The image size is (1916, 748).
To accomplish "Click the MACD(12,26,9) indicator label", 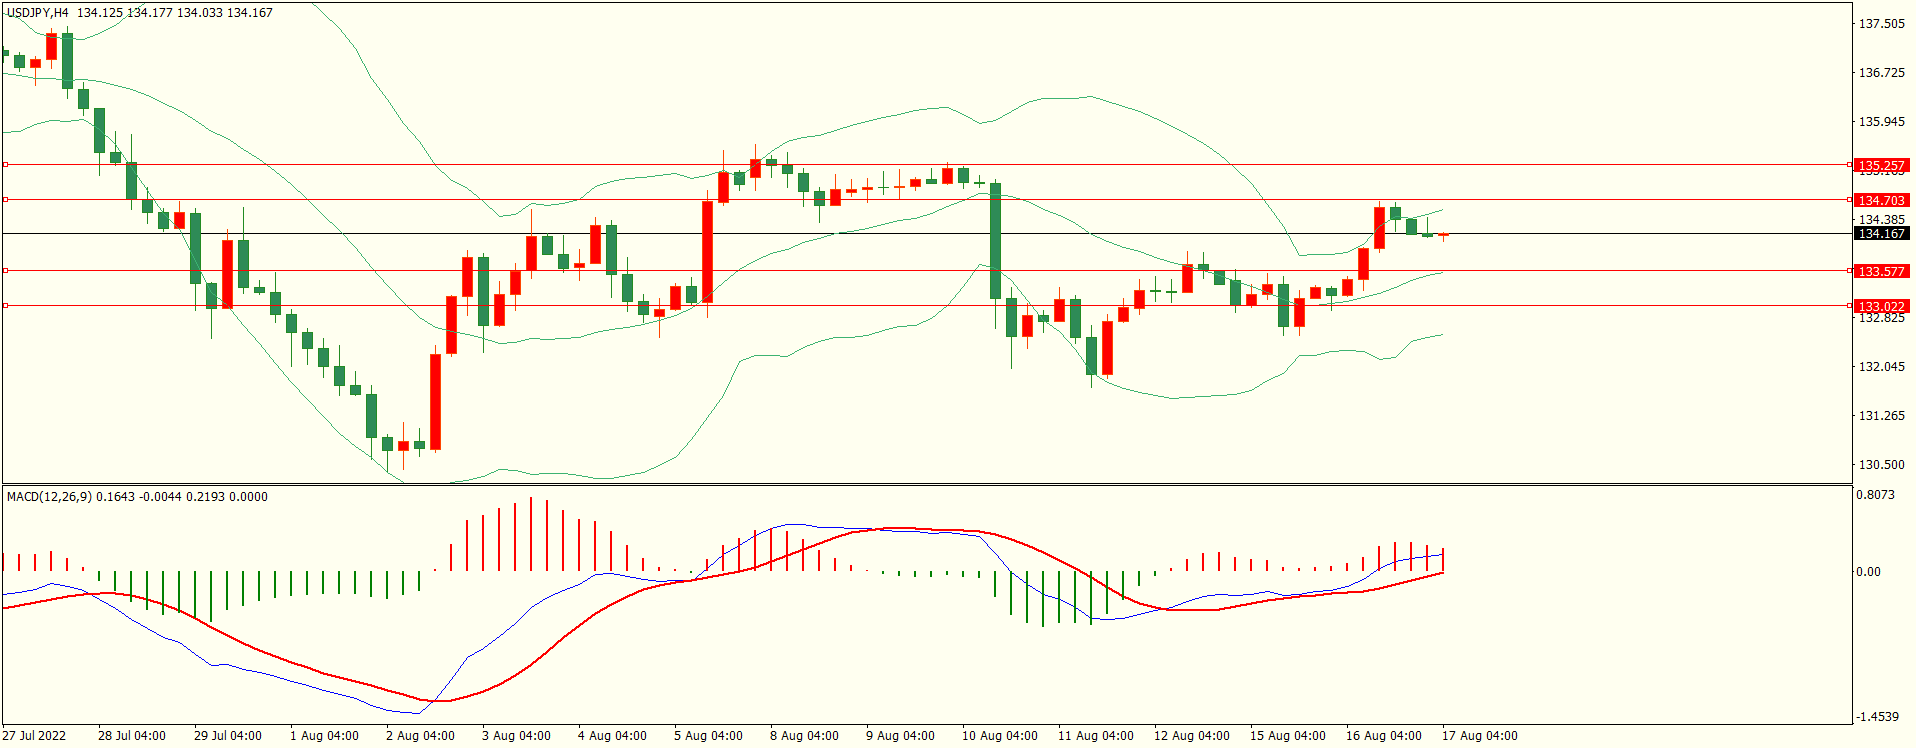I will 50,496.
